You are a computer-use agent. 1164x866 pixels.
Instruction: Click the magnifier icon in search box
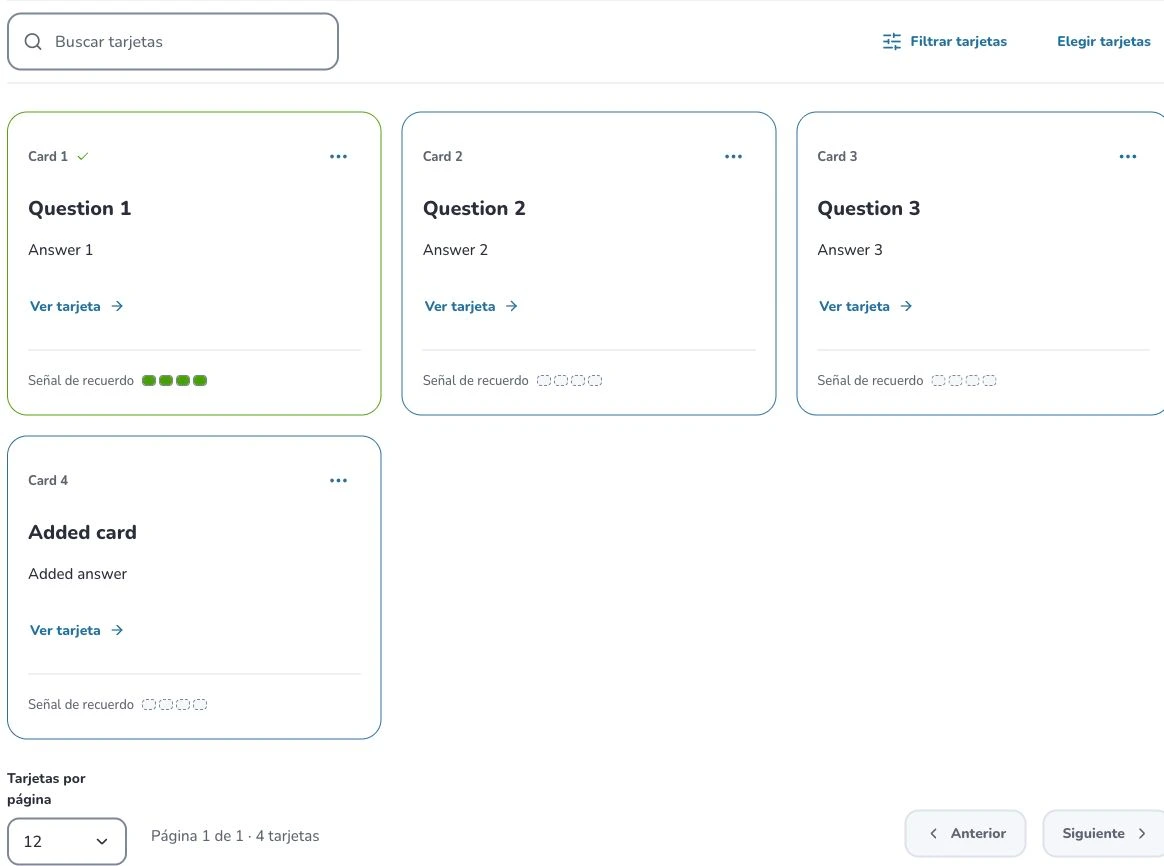33,42
